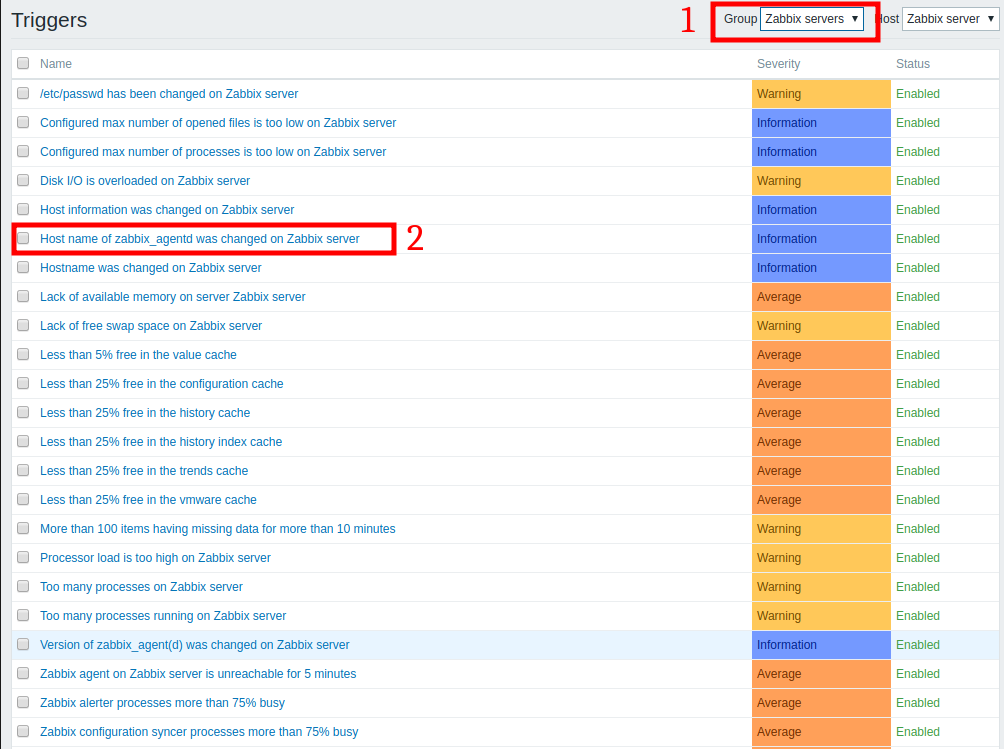Check the /etc/passwd has been changed trigger

coord(23,93)
